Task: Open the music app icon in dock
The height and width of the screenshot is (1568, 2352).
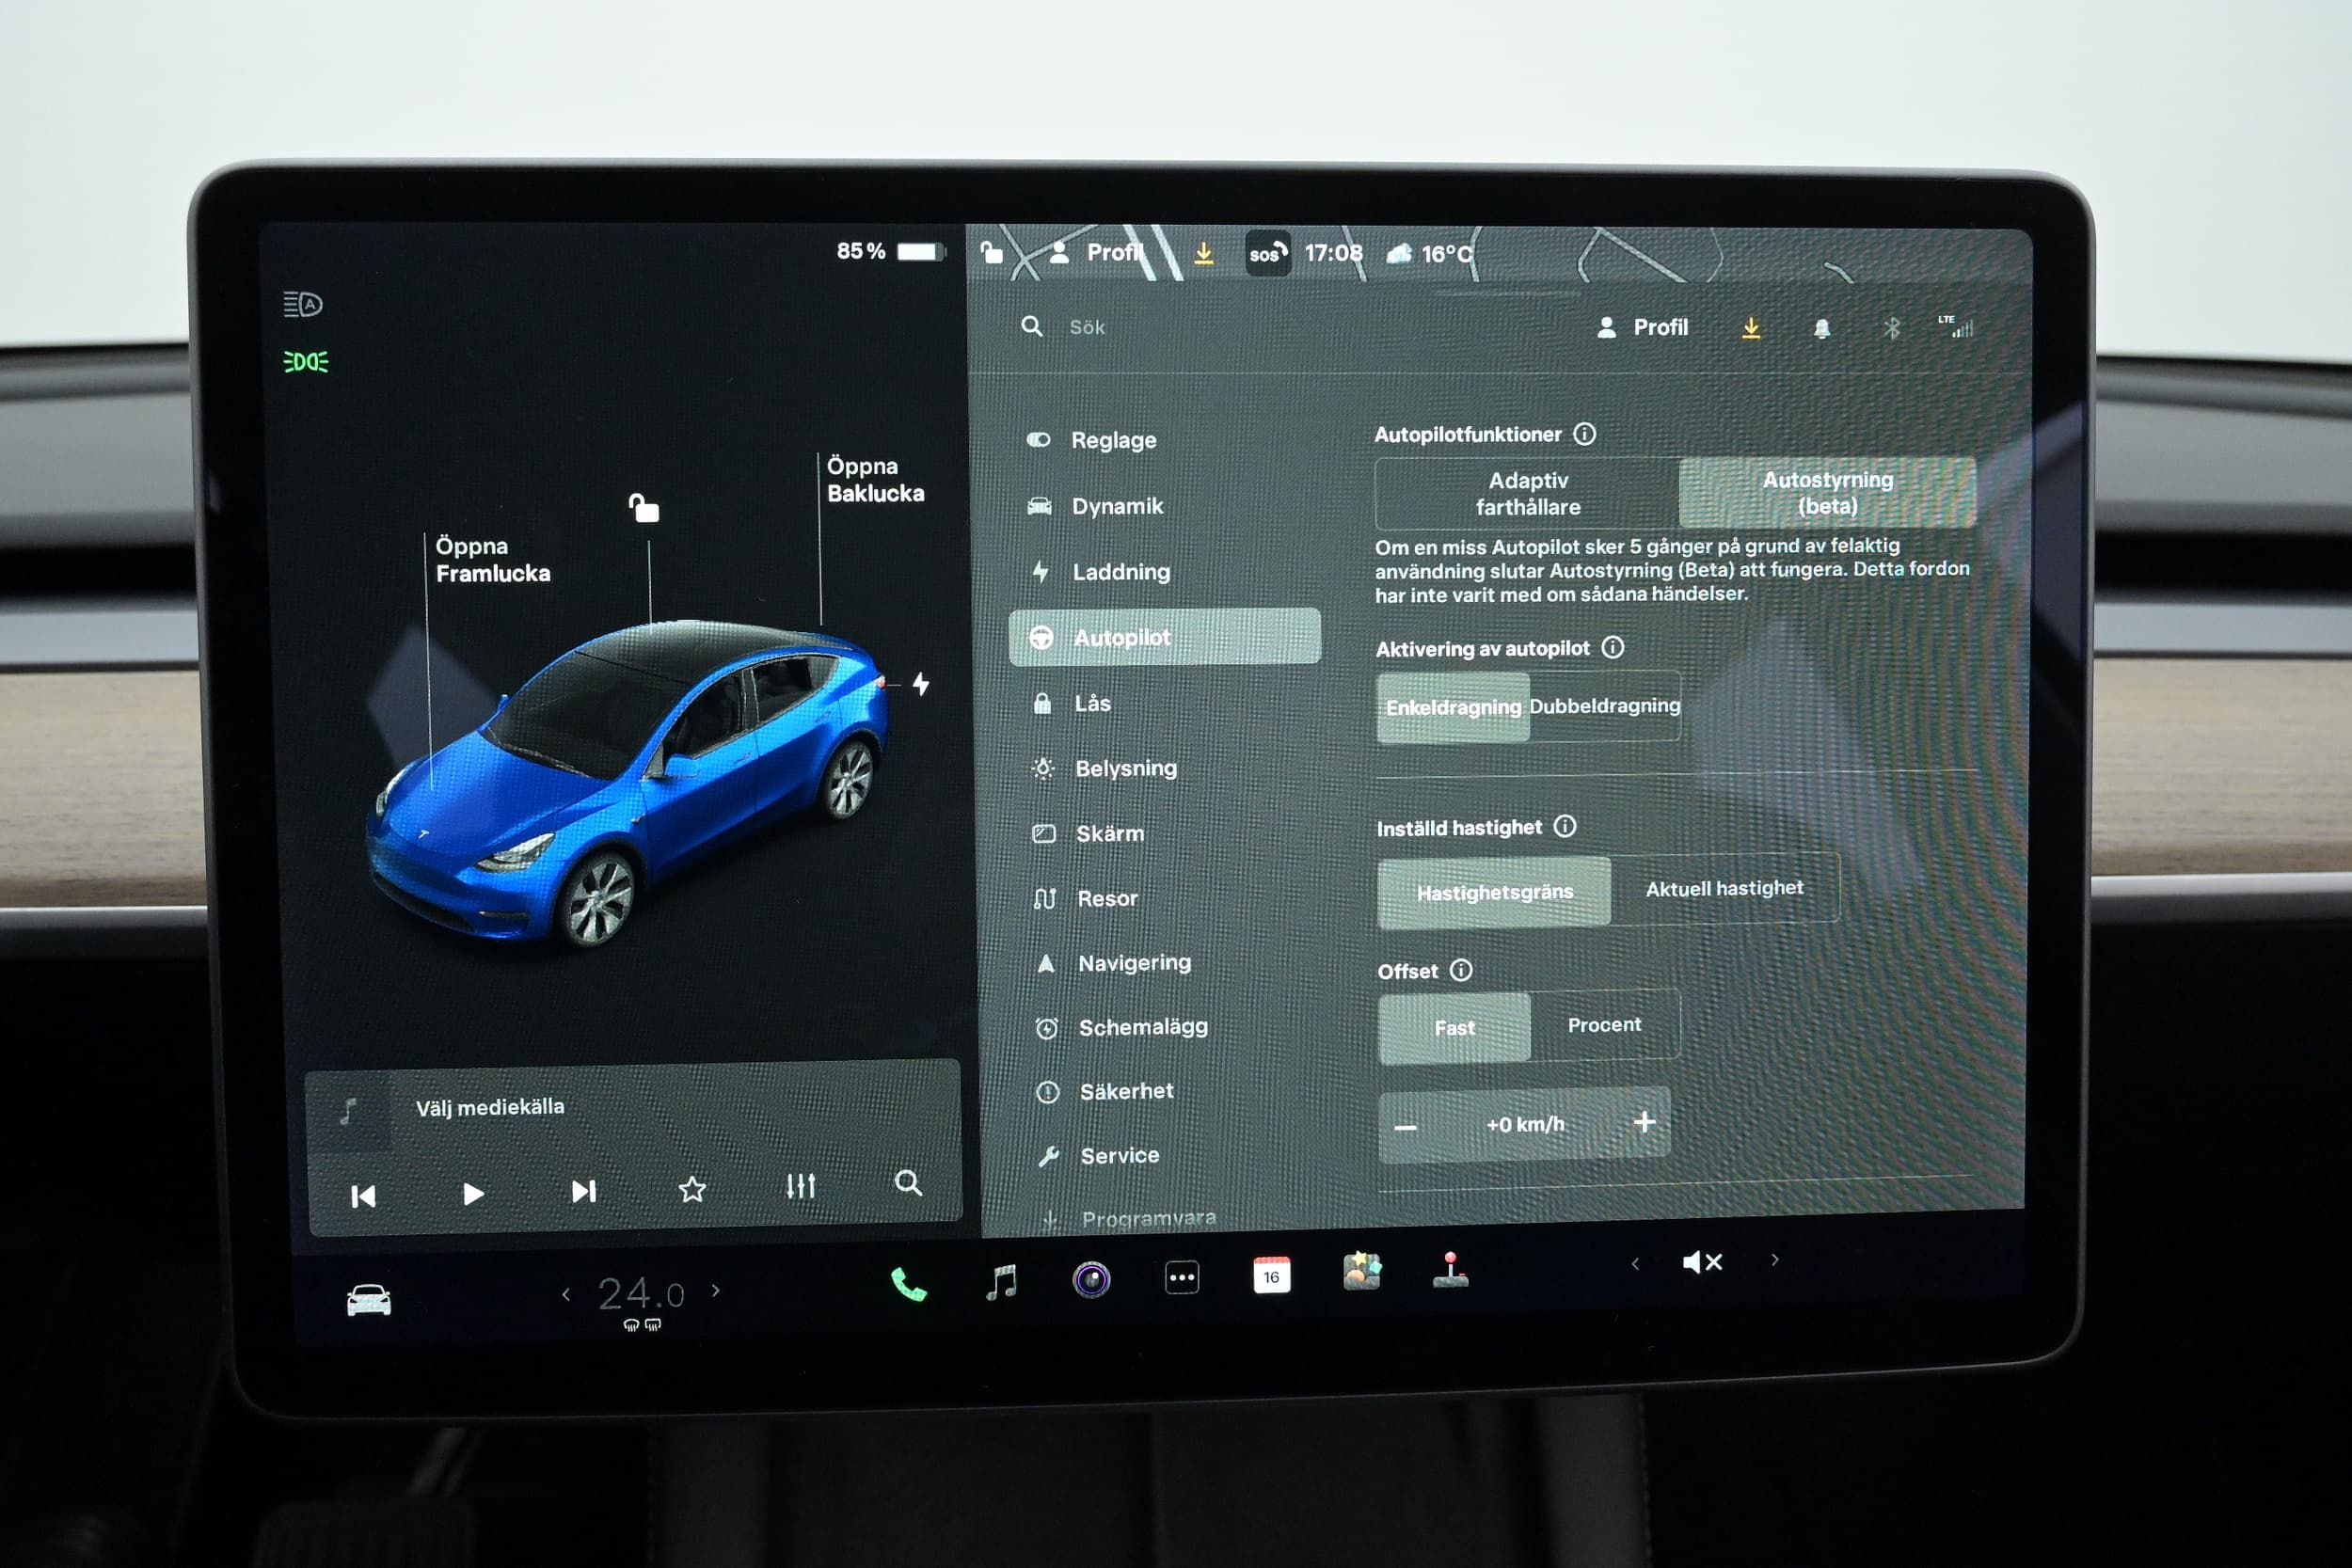Action: 1001,1281
